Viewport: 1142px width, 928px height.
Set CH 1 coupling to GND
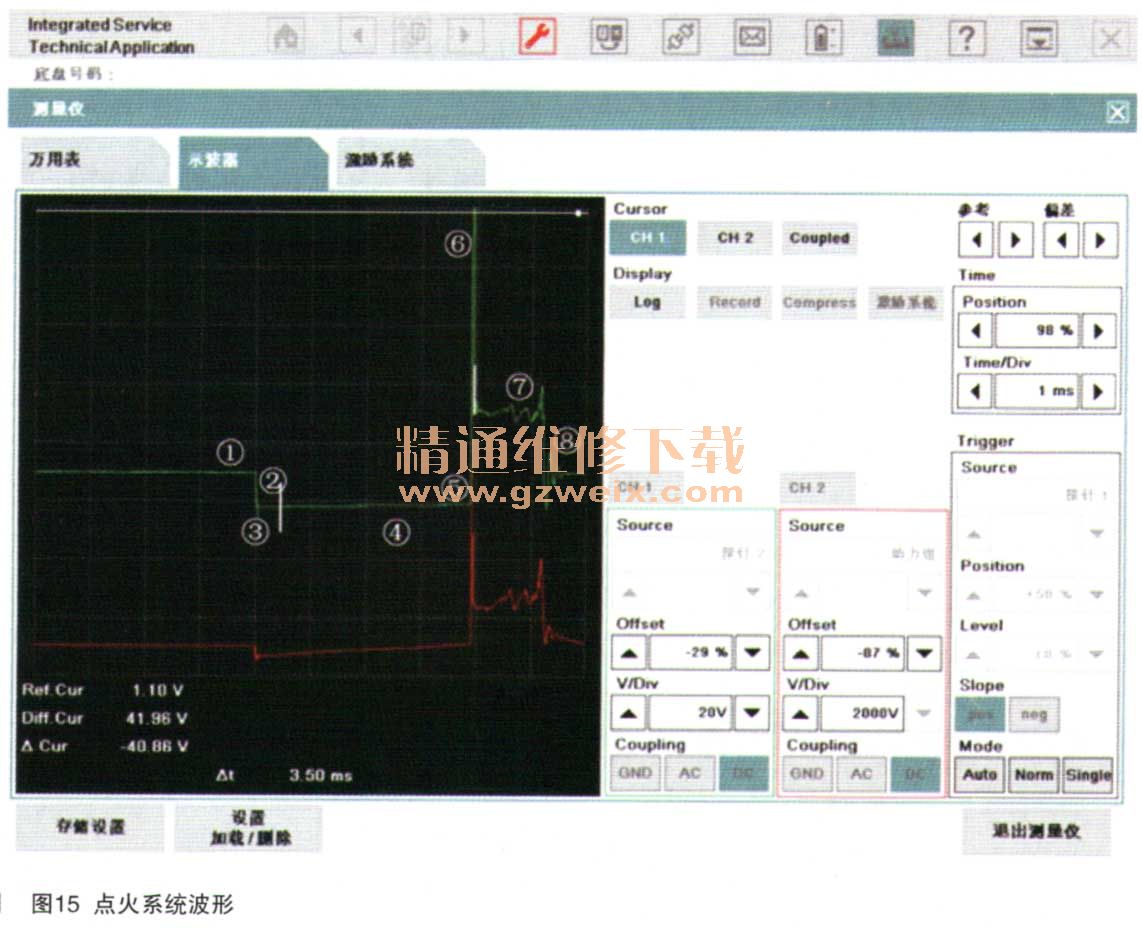pos(635,774)
